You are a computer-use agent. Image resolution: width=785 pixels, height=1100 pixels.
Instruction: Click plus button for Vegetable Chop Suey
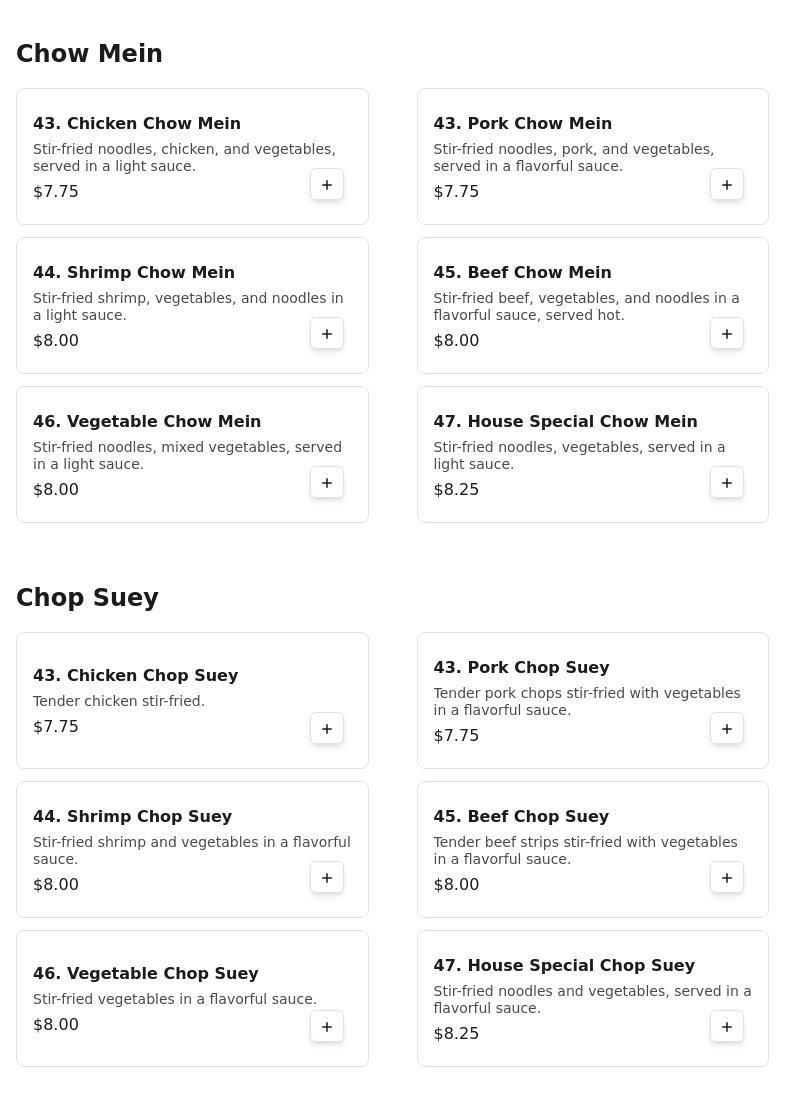coord(327,1027)
